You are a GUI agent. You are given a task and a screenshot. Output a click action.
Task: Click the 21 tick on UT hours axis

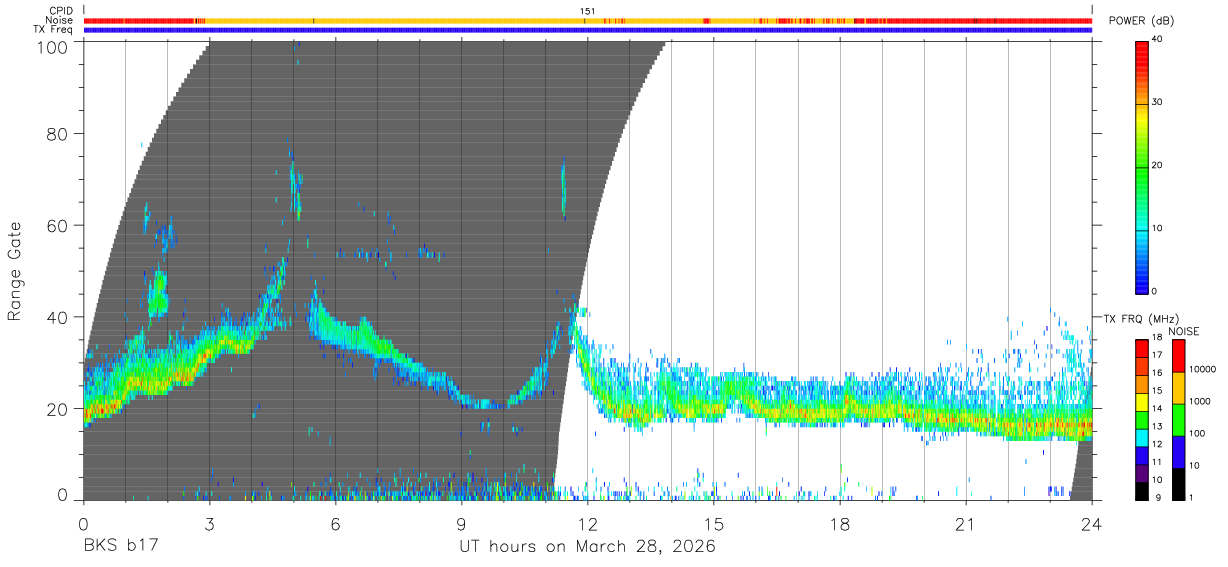[x=965, y=525]
